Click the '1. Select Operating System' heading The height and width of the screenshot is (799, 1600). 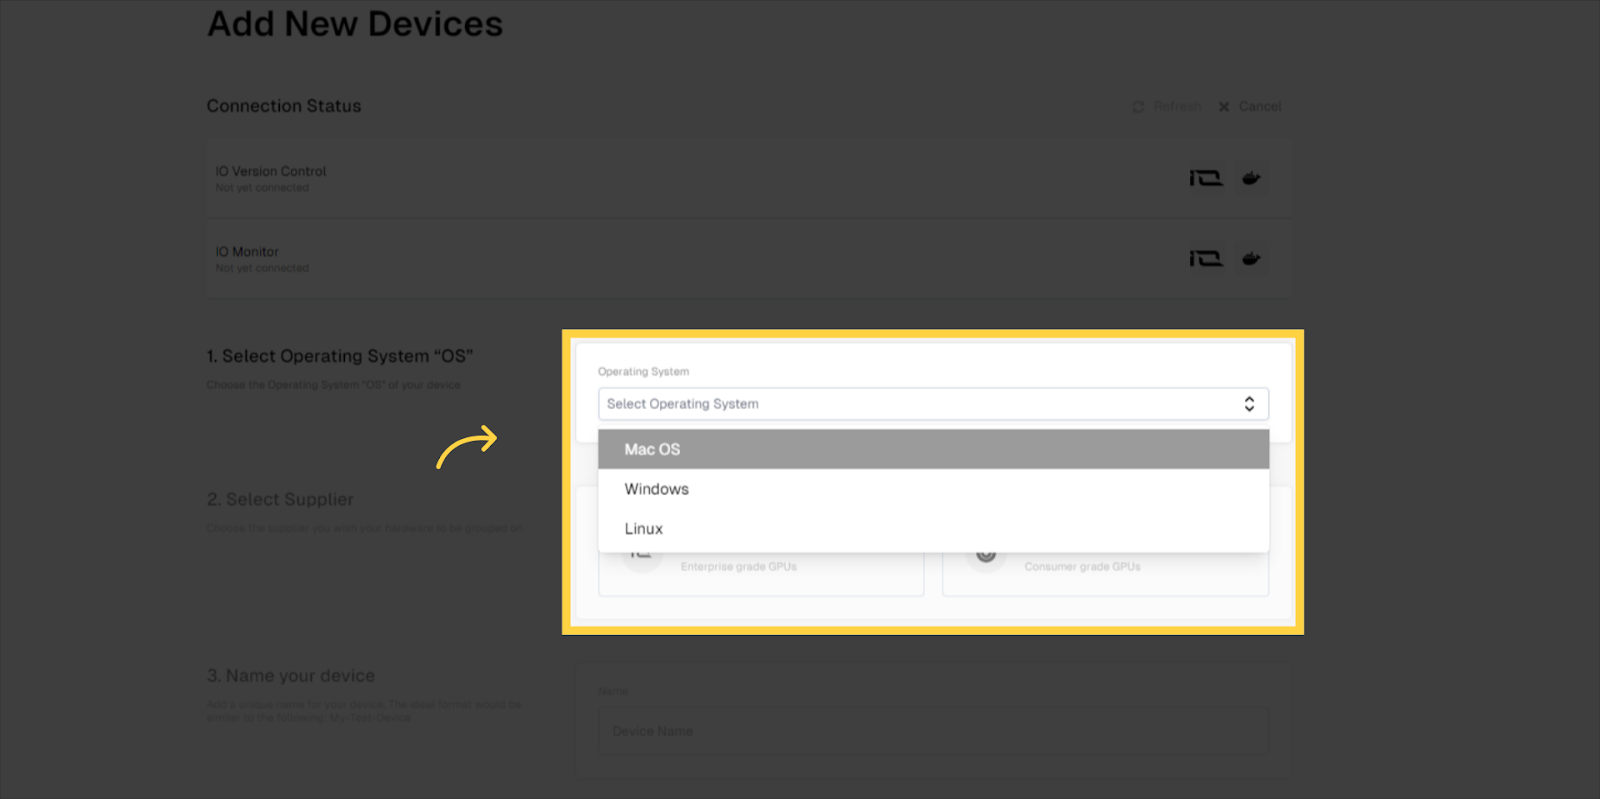click(340, 356)
